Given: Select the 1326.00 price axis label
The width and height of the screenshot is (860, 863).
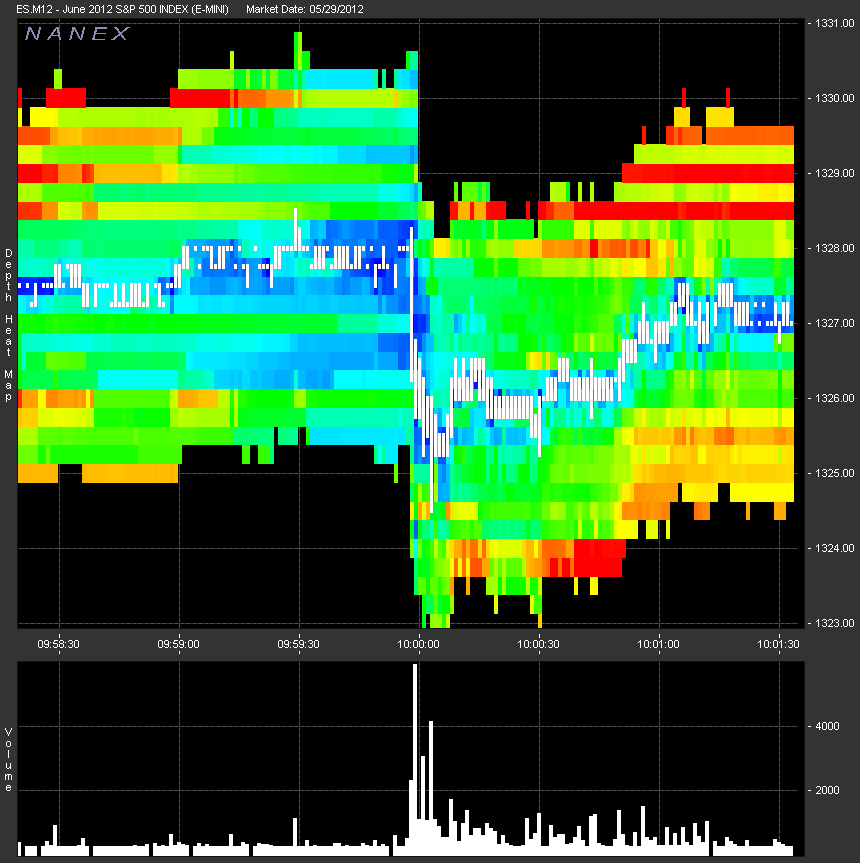Looking at the screenshot, I should point(834,398).
